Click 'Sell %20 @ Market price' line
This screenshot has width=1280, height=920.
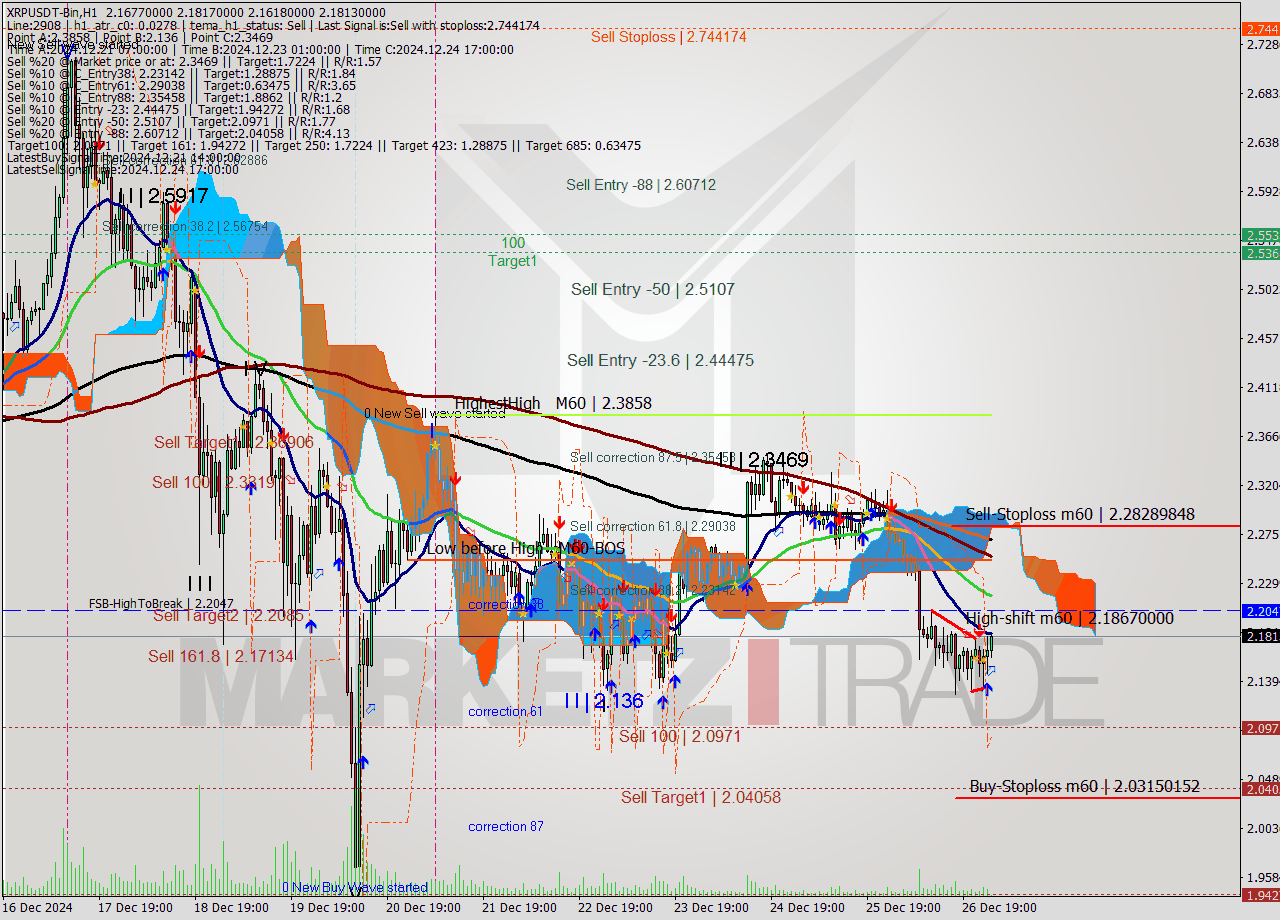pyautogui.click(x=194, y=62)
